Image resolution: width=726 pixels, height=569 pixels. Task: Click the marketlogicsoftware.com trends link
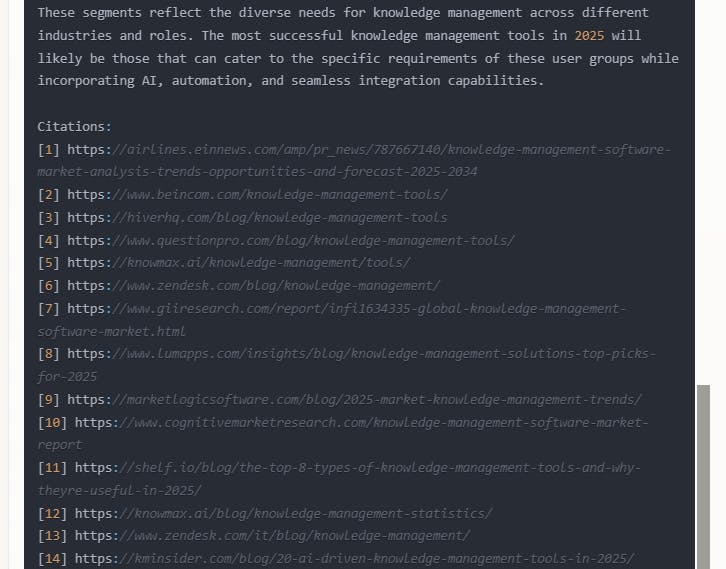click(382, 399)
